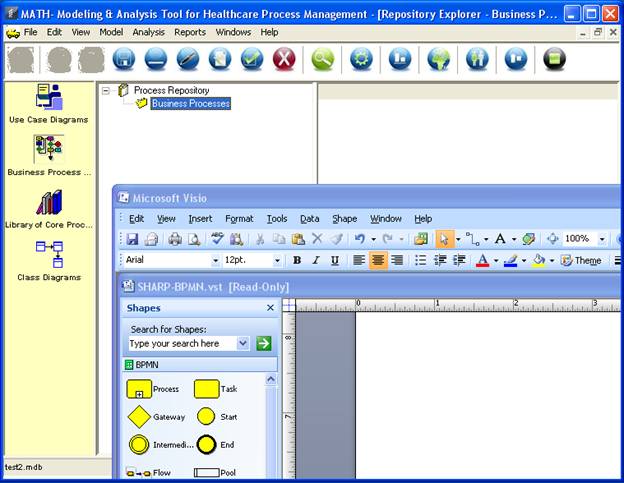The height and width of the screenshot is (483, 624).
Task: Click the red X delete toolbar icon
Action: 285,59
